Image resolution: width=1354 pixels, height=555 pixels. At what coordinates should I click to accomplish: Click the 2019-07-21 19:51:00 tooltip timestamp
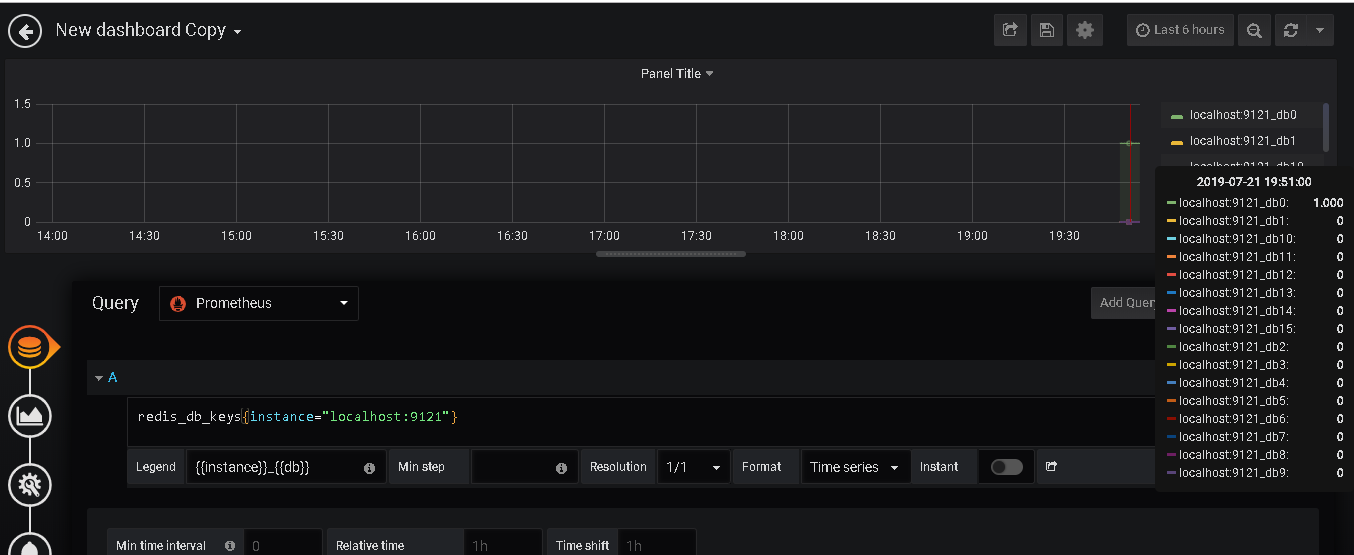(1254, 182)
